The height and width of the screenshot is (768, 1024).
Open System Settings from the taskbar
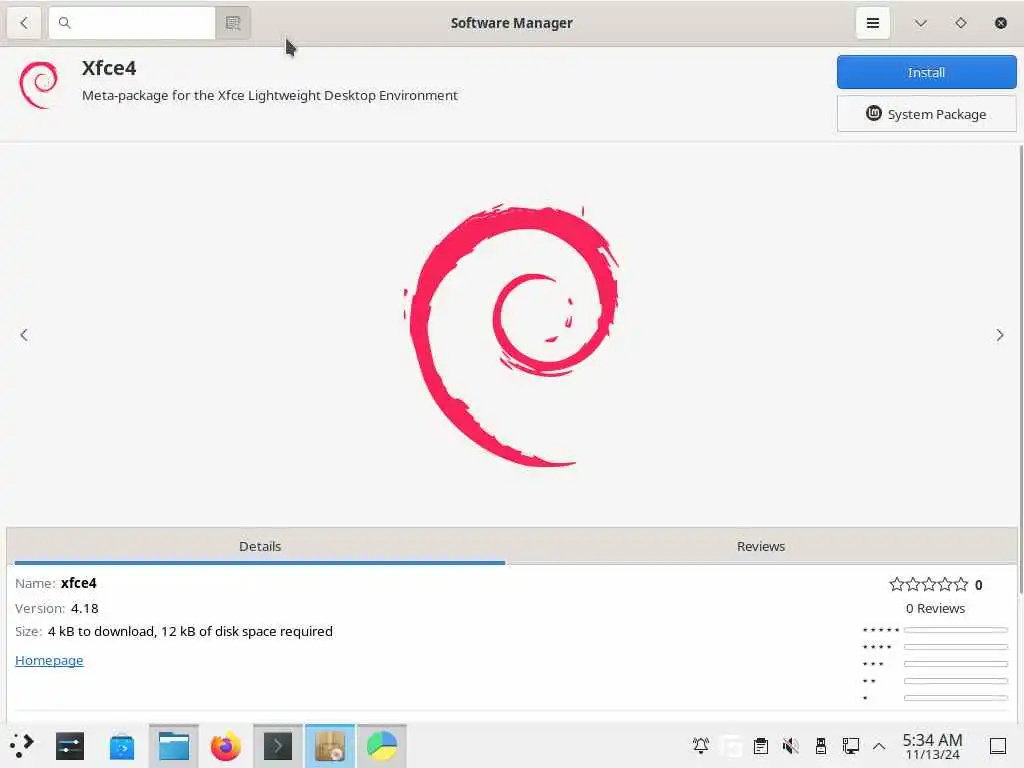[x=70, y=746]
